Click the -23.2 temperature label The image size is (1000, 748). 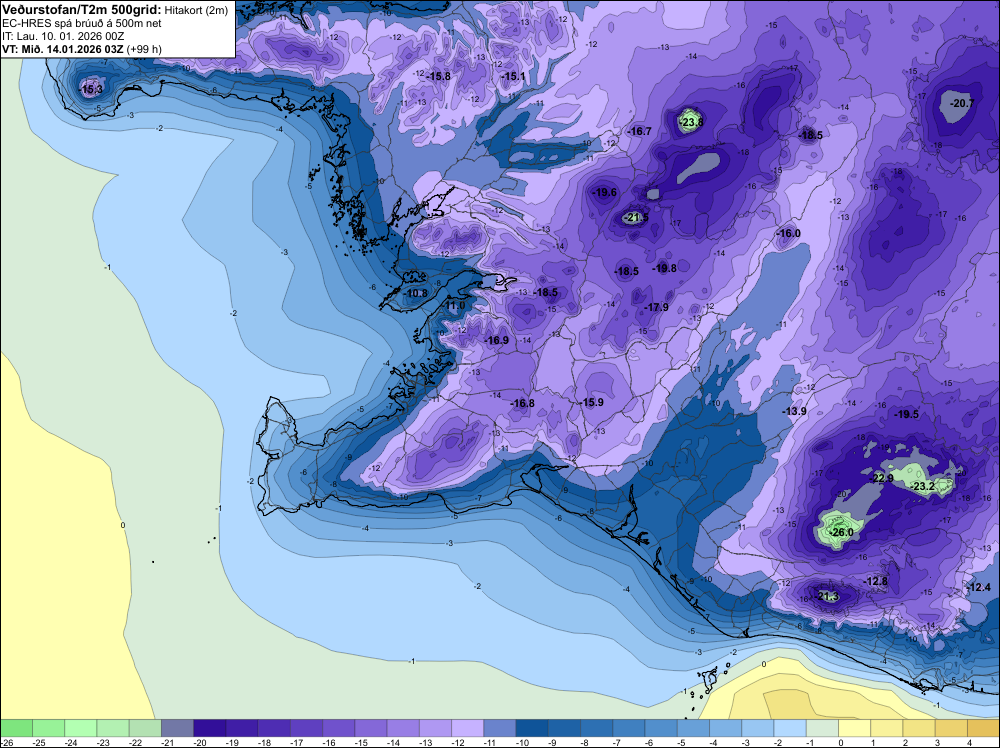point(923,487)
